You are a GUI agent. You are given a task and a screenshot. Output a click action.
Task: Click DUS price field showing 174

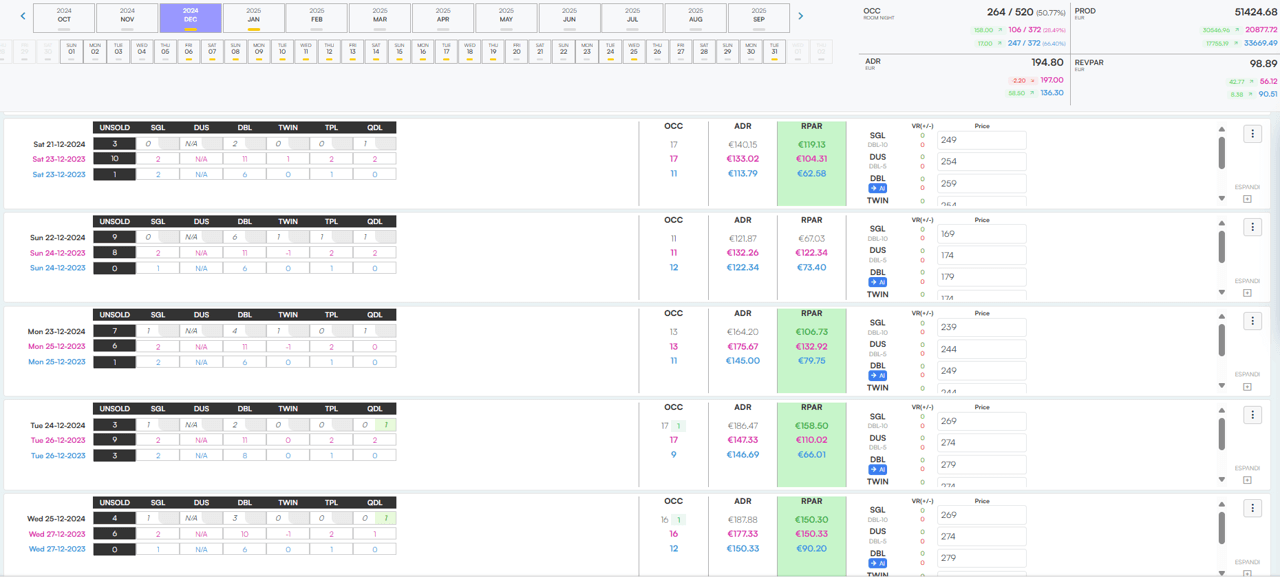[981, 256]
